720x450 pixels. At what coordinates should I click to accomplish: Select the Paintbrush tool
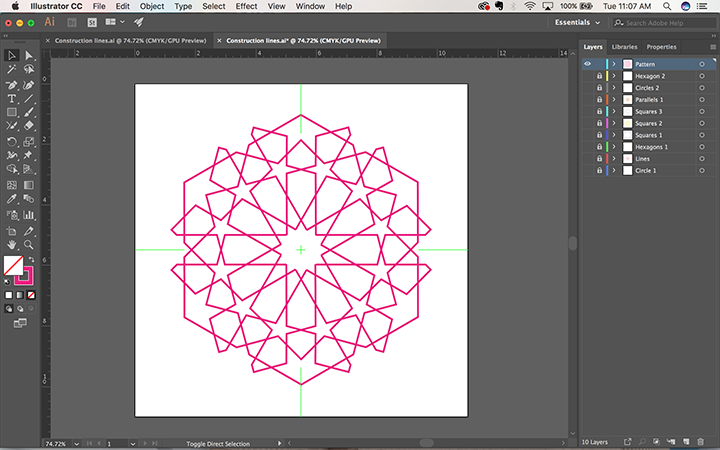28,112
